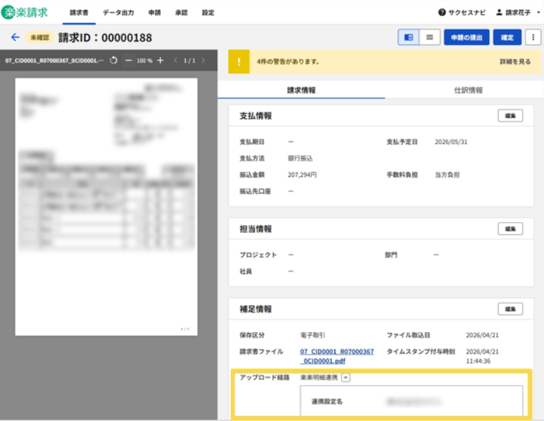Open 詳細を見る for warnings
The width and height of the screenshot is (544, 421).
515,62
